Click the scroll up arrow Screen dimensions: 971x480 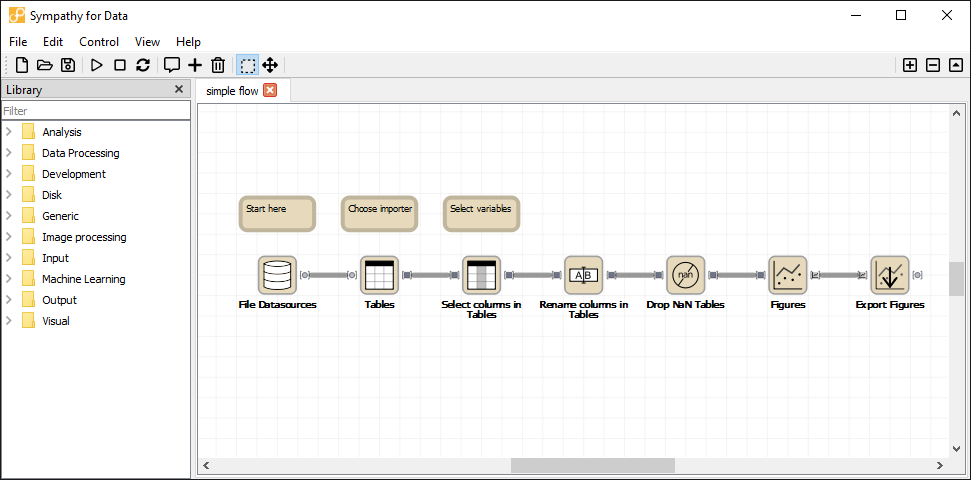956,113
